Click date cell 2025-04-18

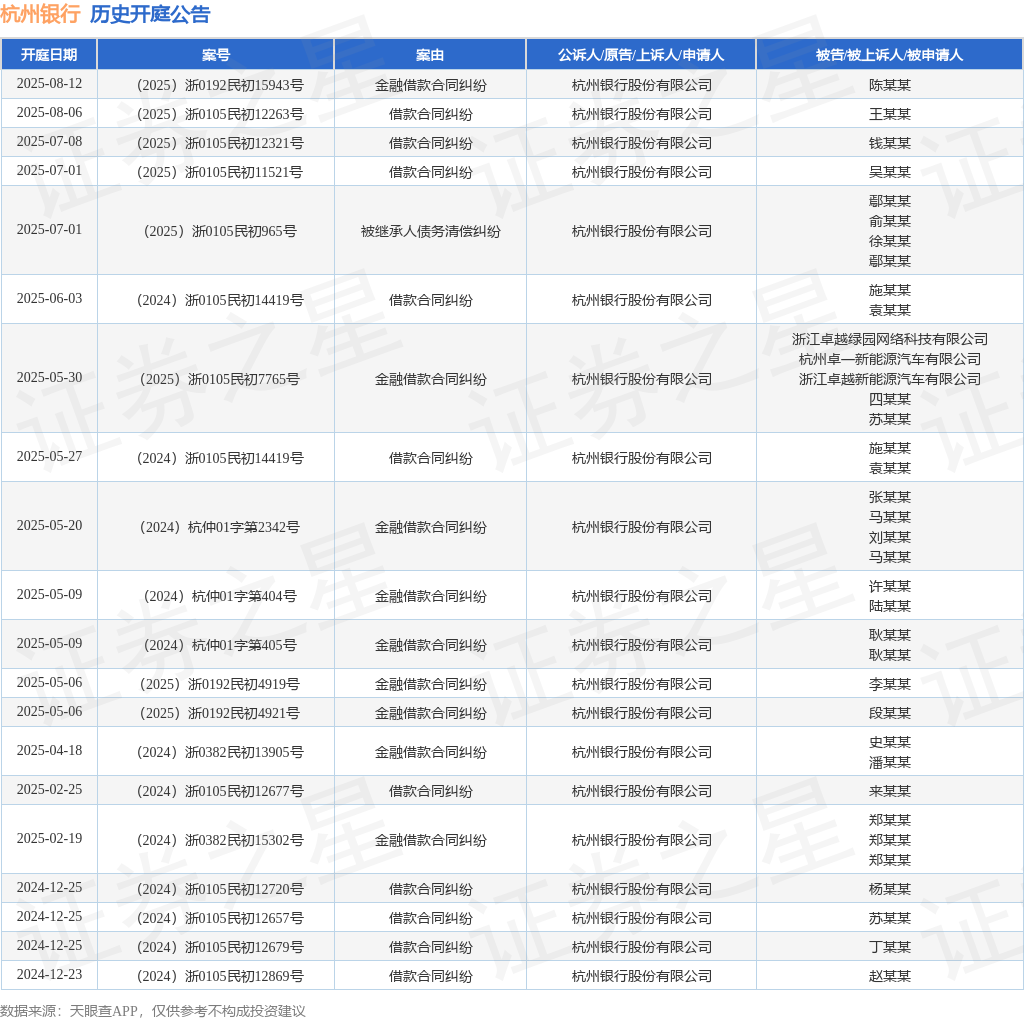(x=49, y=750)
